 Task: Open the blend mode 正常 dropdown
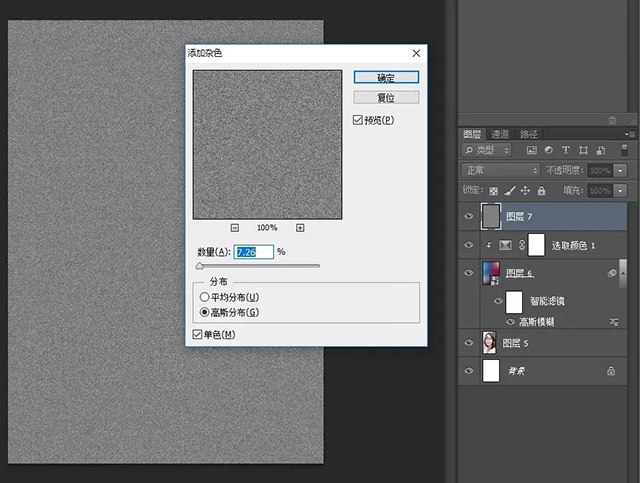coord(500,170)
